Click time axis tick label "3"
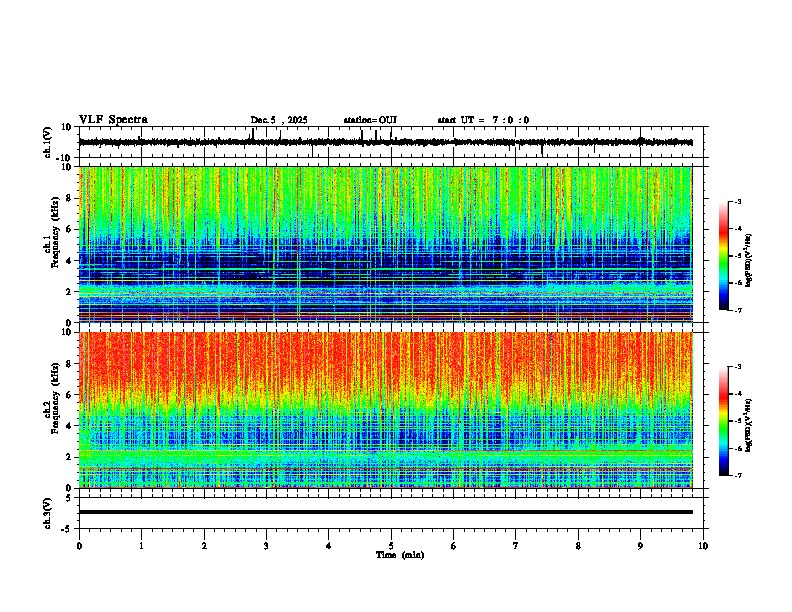 pos(266,546)
